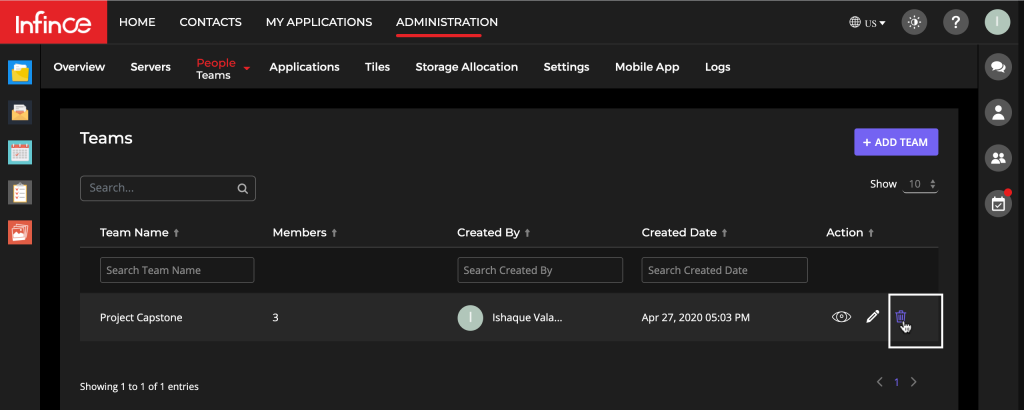Switch to the Settings tab

point(566,67)
